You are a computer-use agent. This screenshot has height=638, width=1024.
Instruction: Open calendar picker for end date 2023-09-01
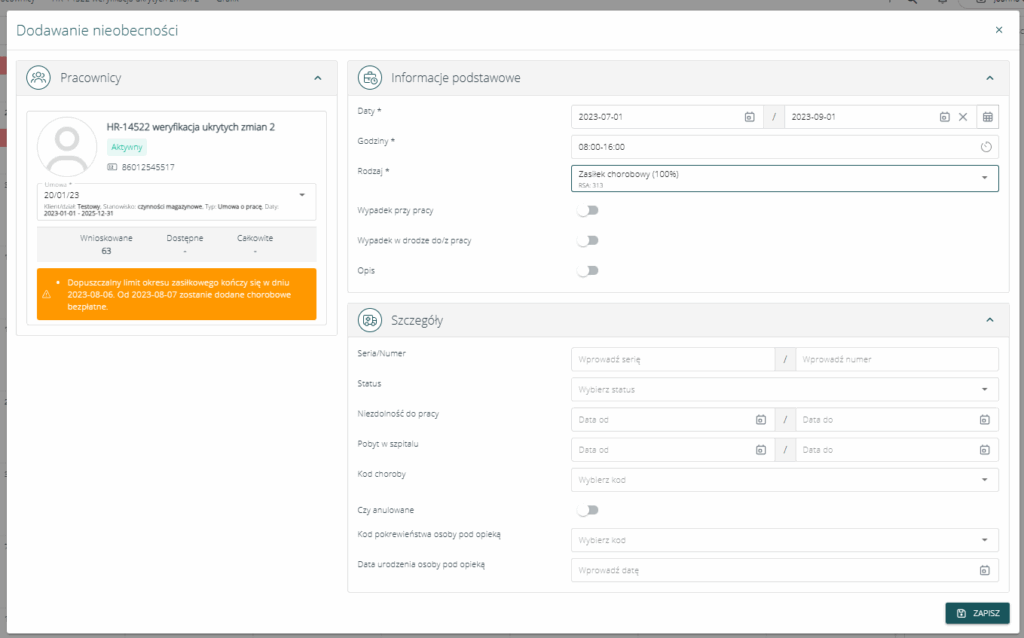(944, 117)
